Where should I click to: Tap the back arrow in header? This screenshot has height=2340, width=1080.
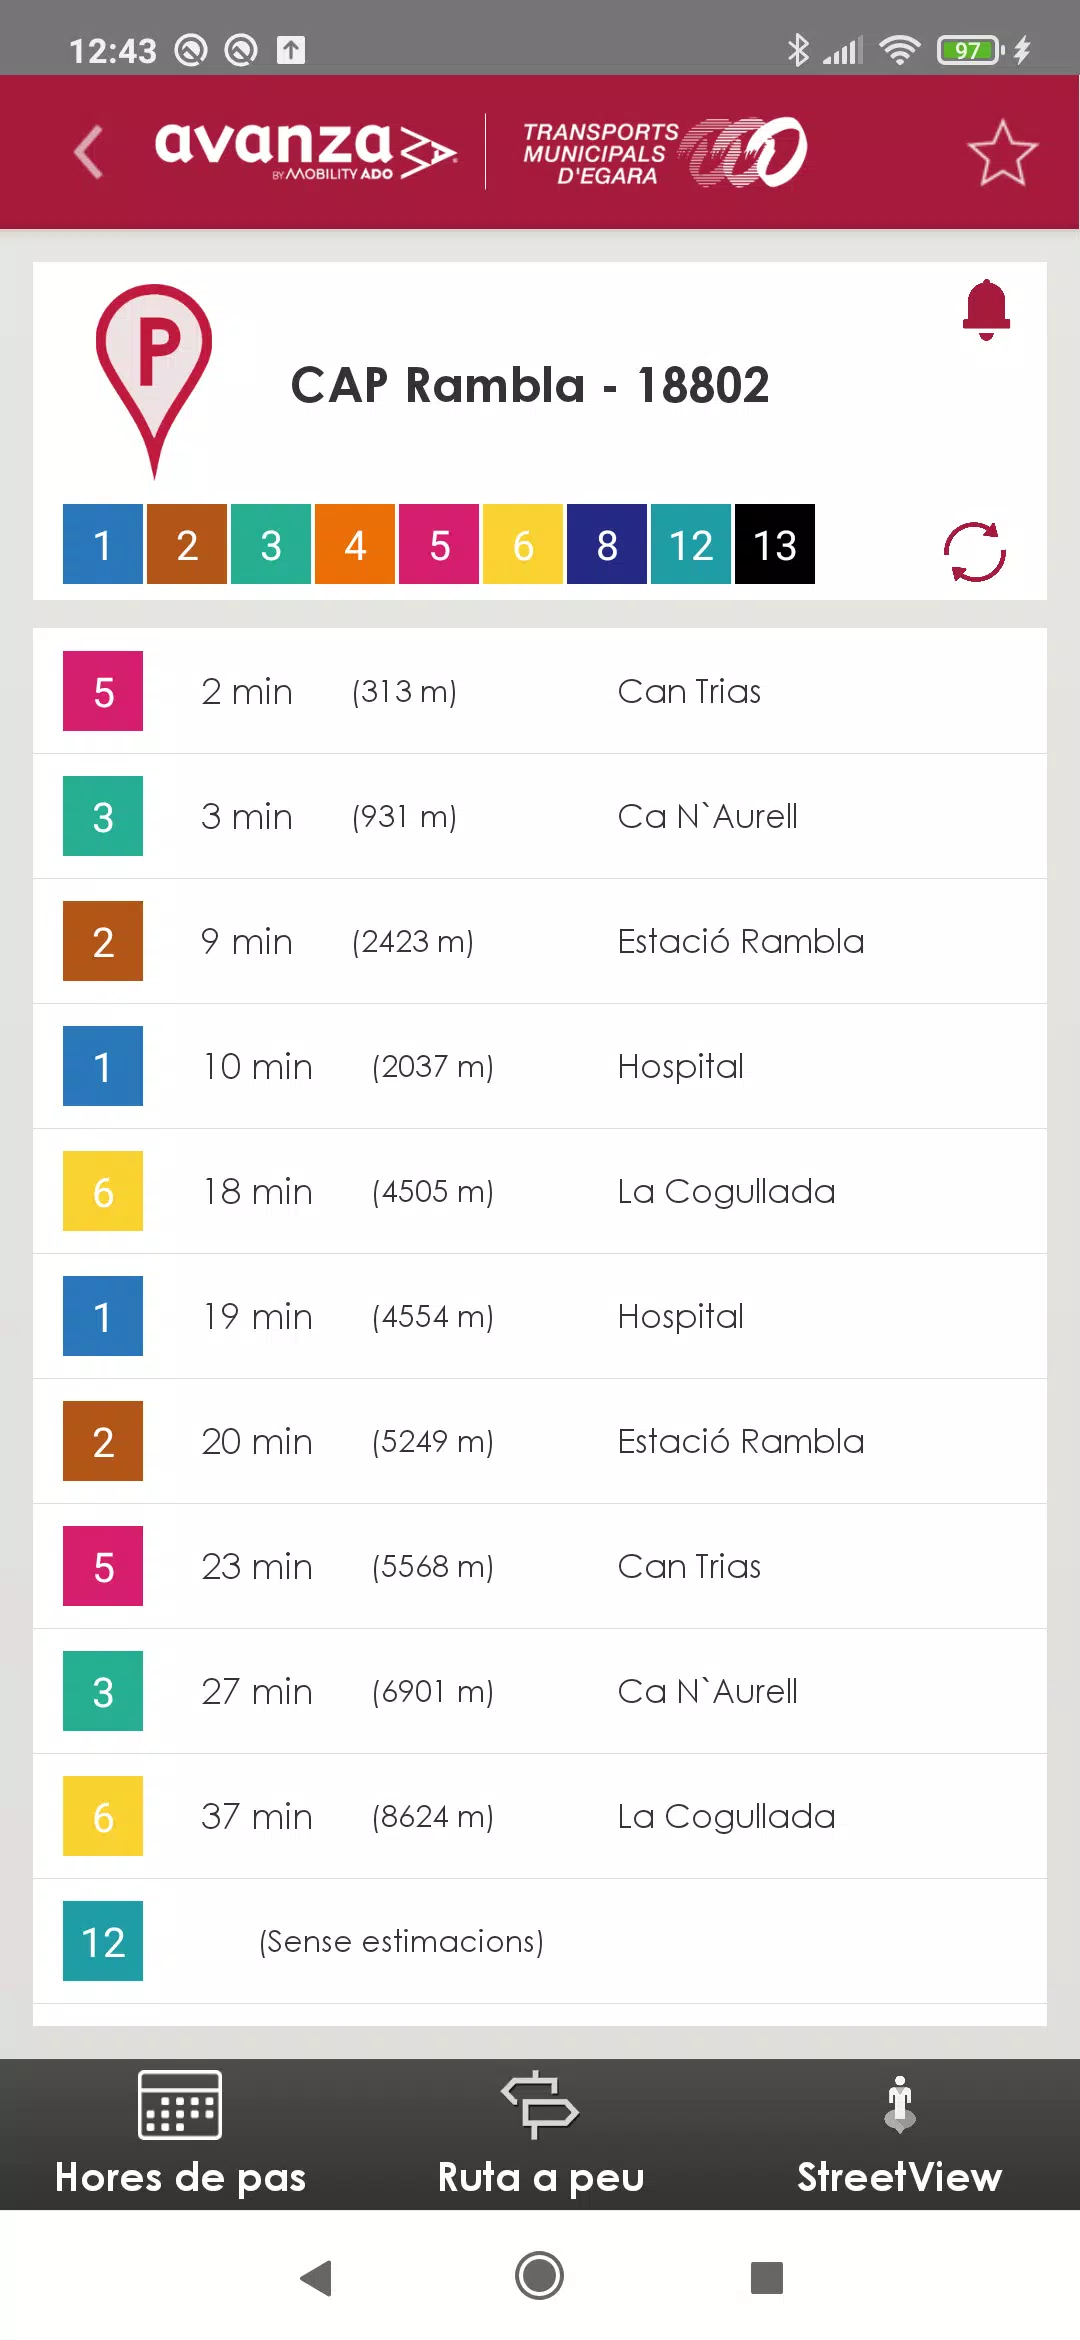point(89,152)
